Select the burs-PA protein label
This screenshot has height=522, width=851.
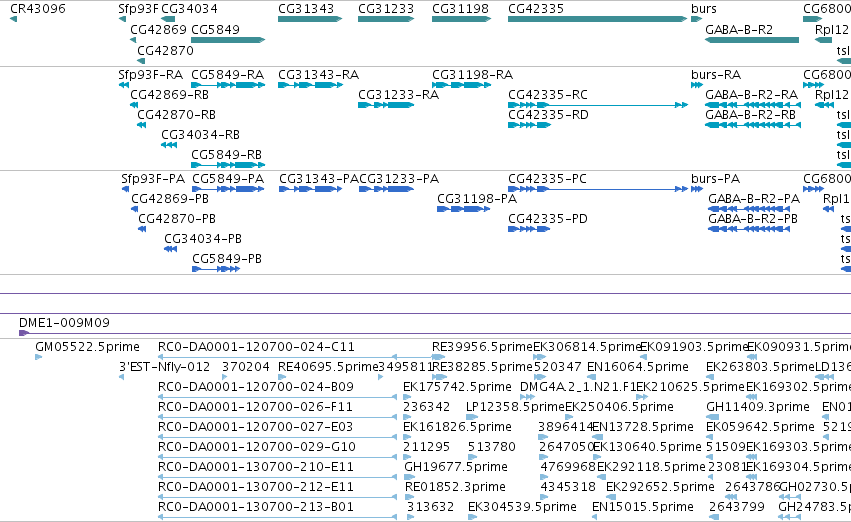click(715, 179)
